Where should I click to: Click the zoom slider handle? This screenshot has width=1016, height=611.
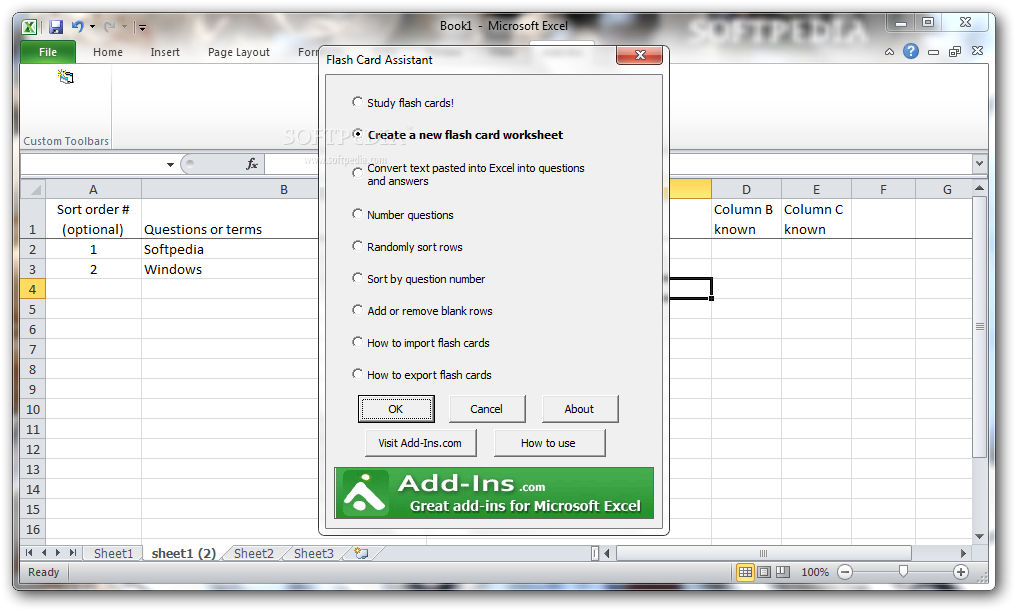pyautogui.click(x=903, y=571)
